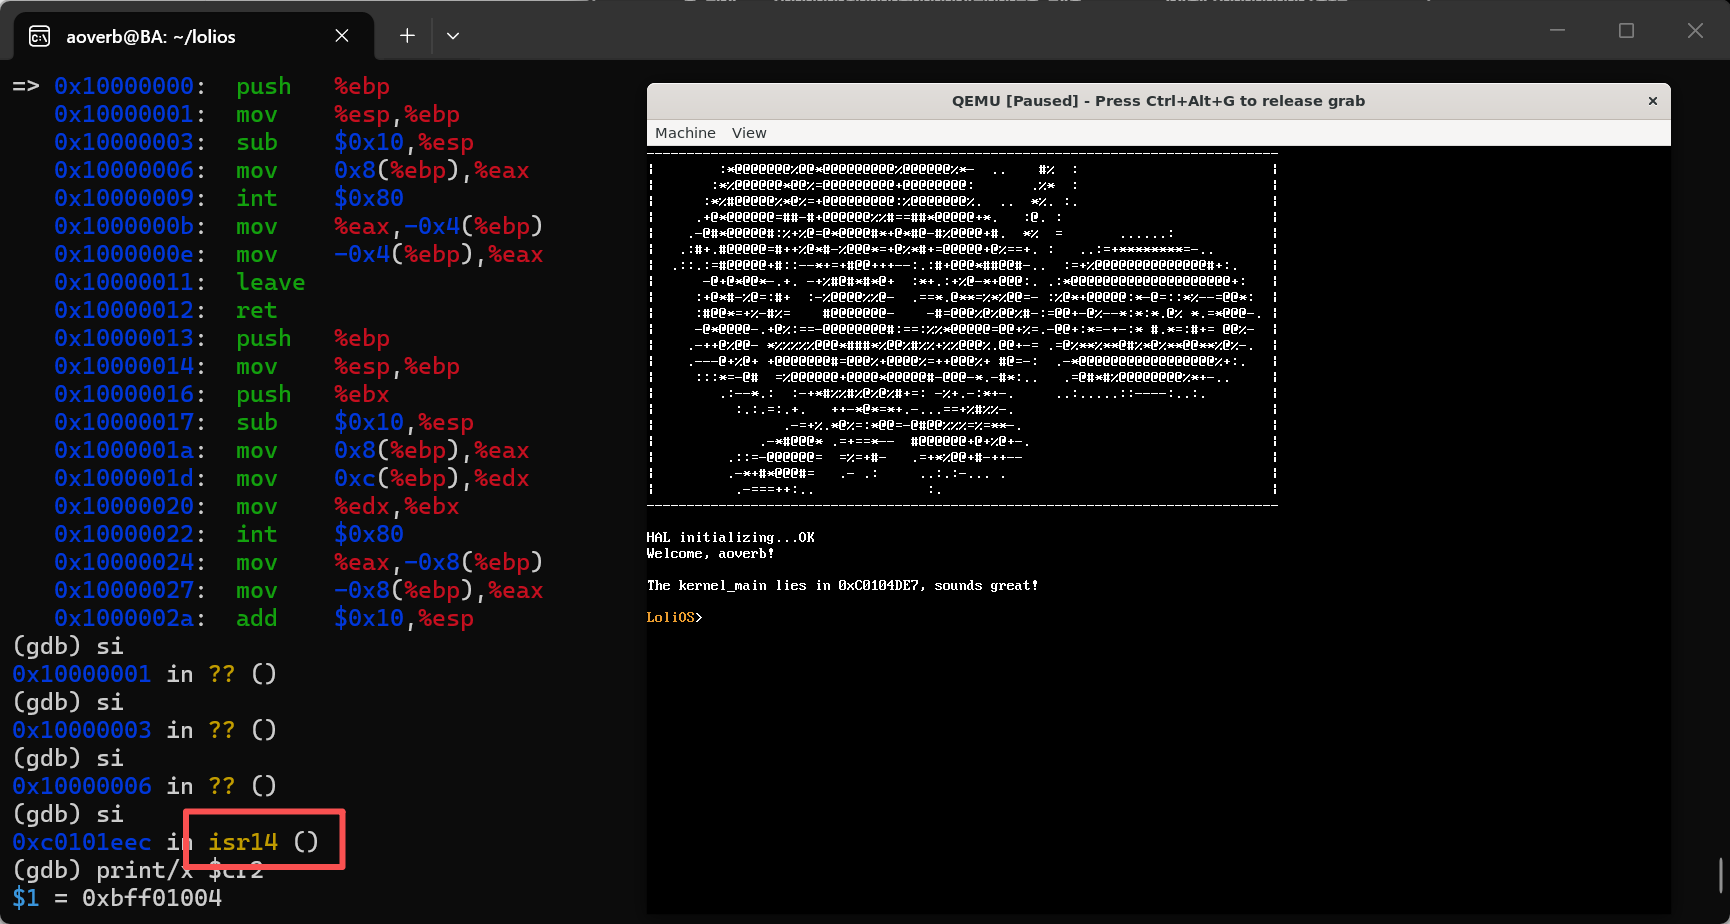Minimize the terminal window
Viewport: 1730px width, 924px height.
[1557, 31]
